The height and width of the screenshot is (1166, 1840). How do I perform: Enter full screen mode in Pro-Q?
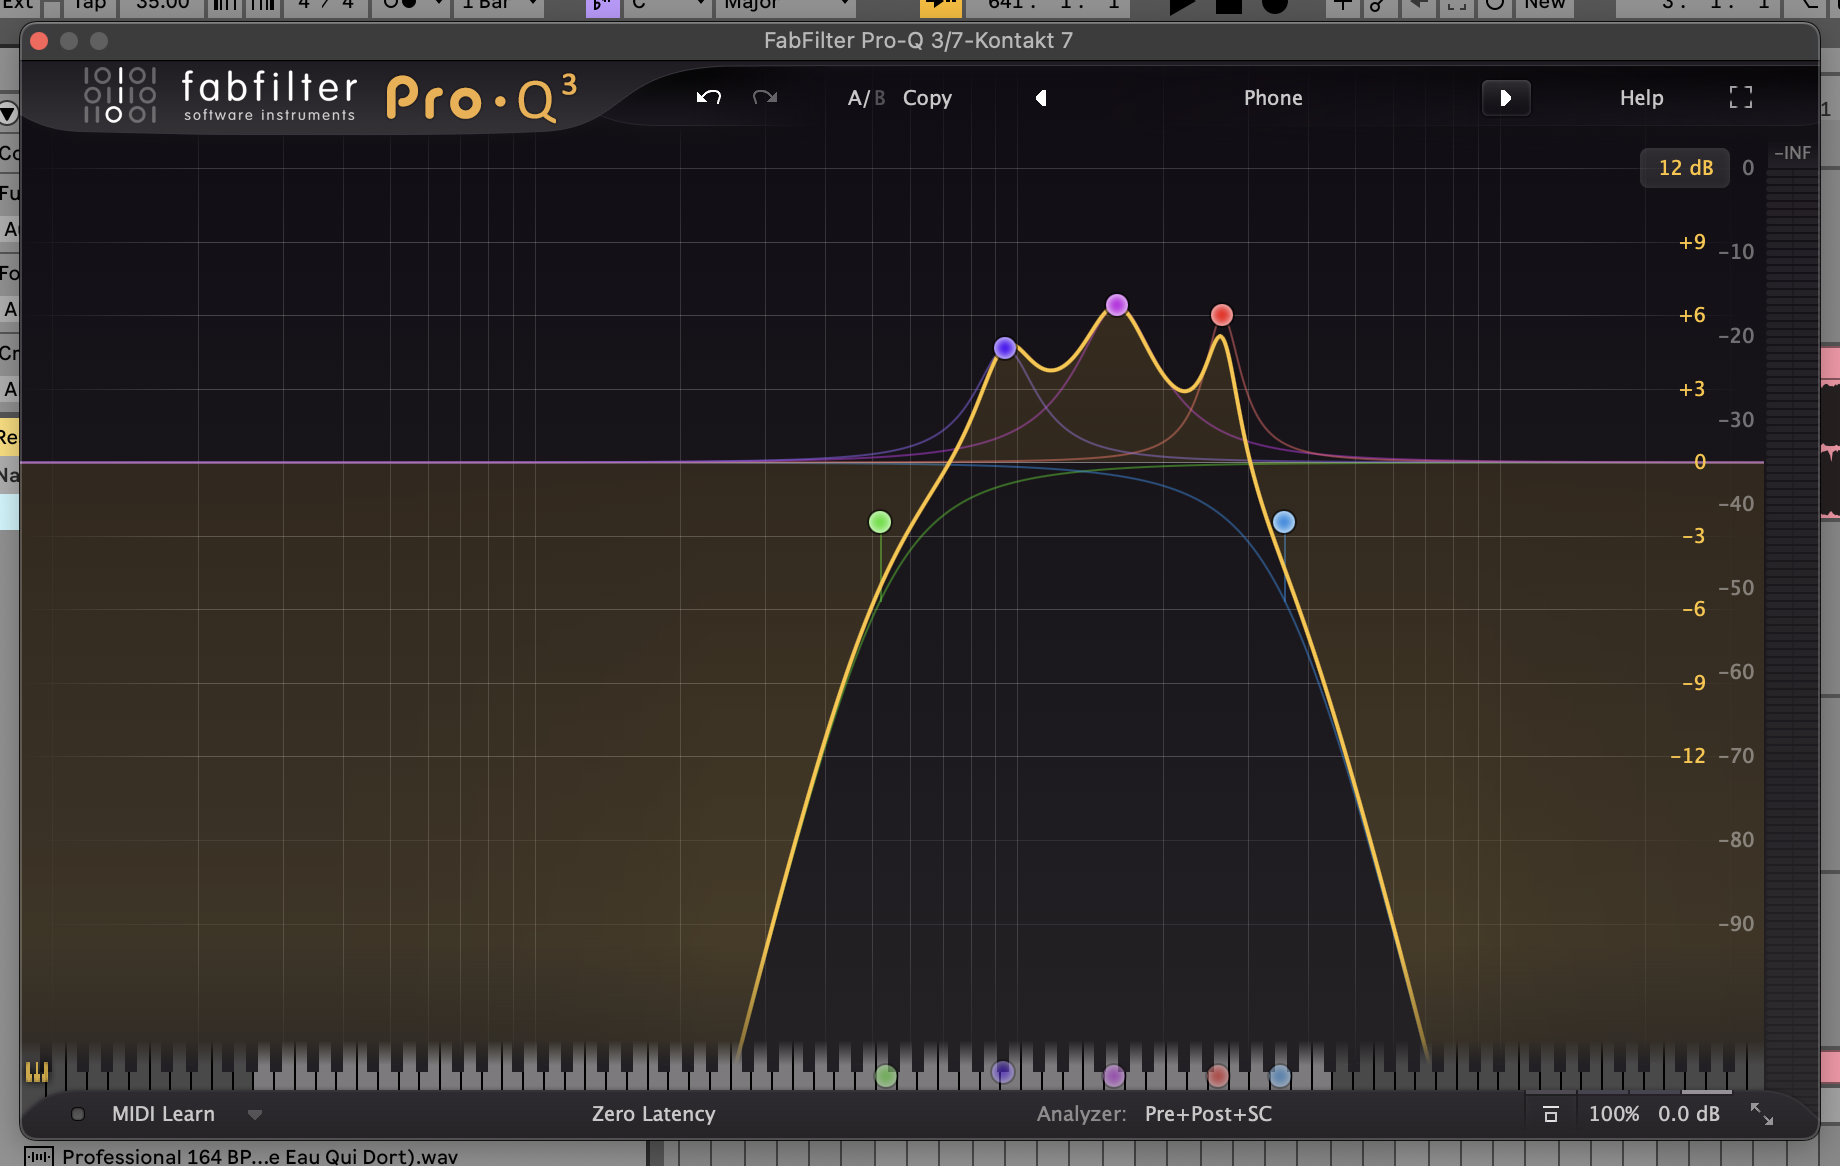tap(1741, 97)
